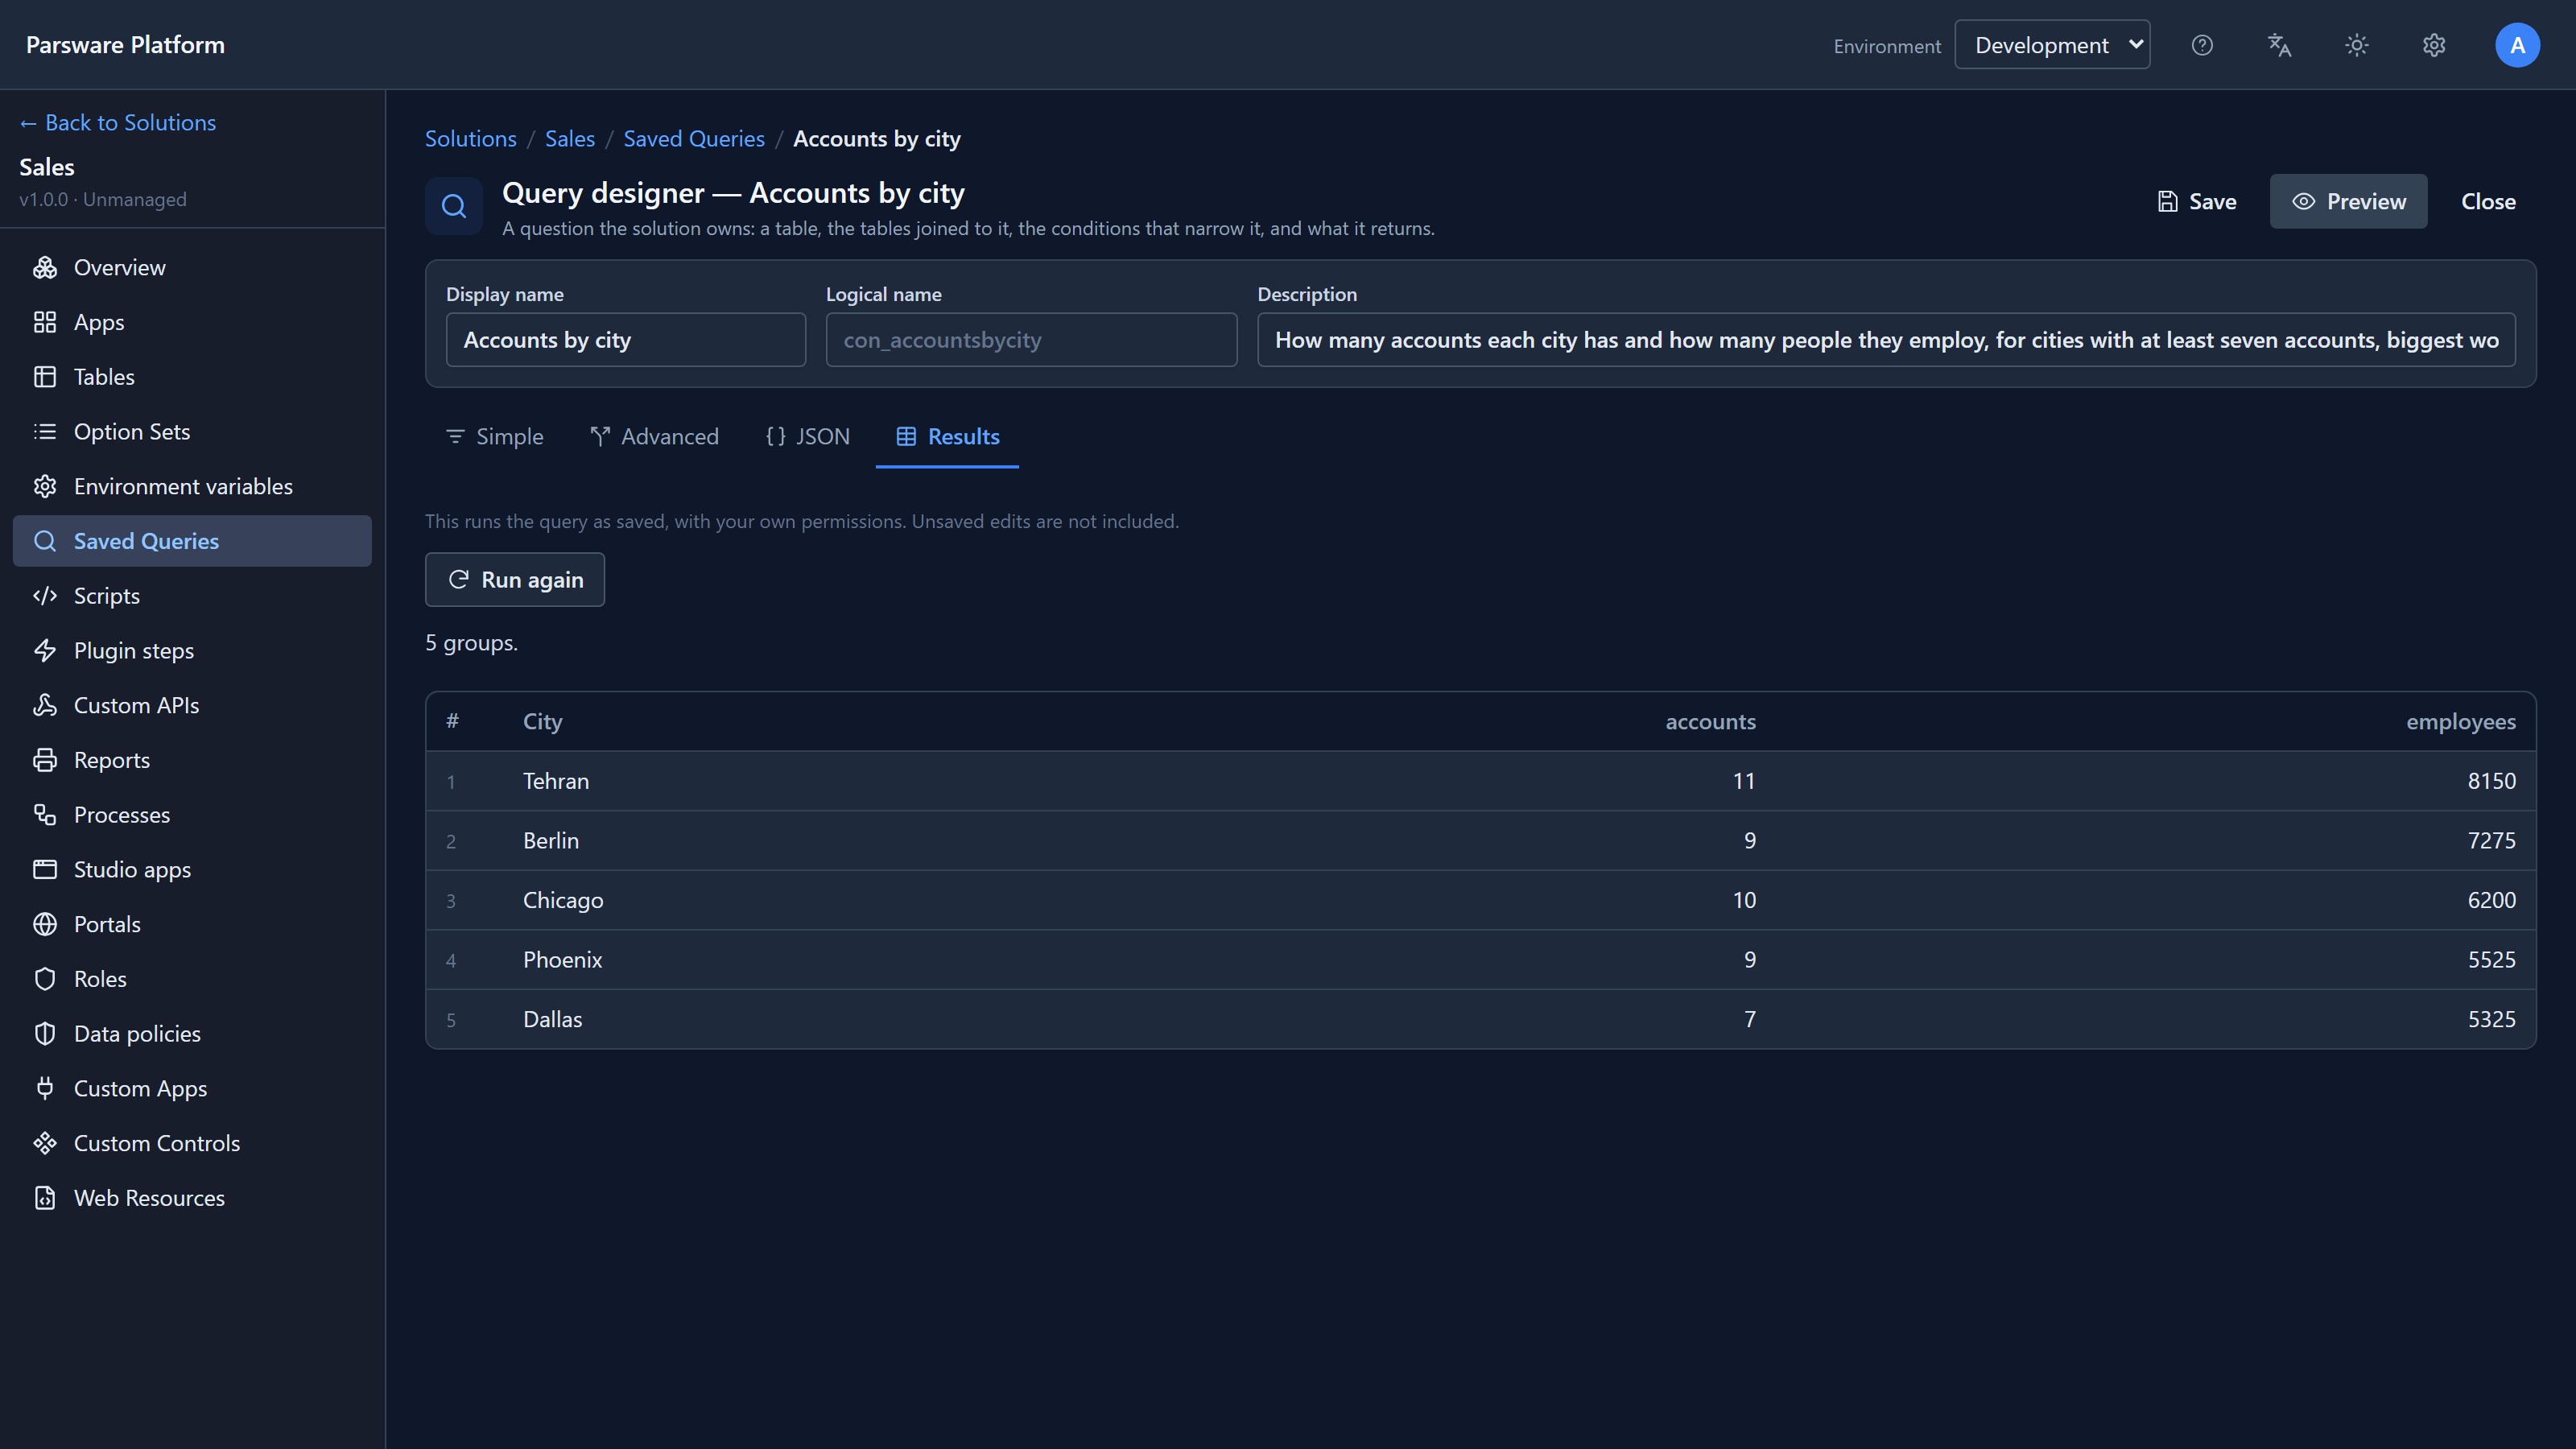Open Data policies in sidebar
The image size is (2576, 1449).
[x=192, y=1034]
